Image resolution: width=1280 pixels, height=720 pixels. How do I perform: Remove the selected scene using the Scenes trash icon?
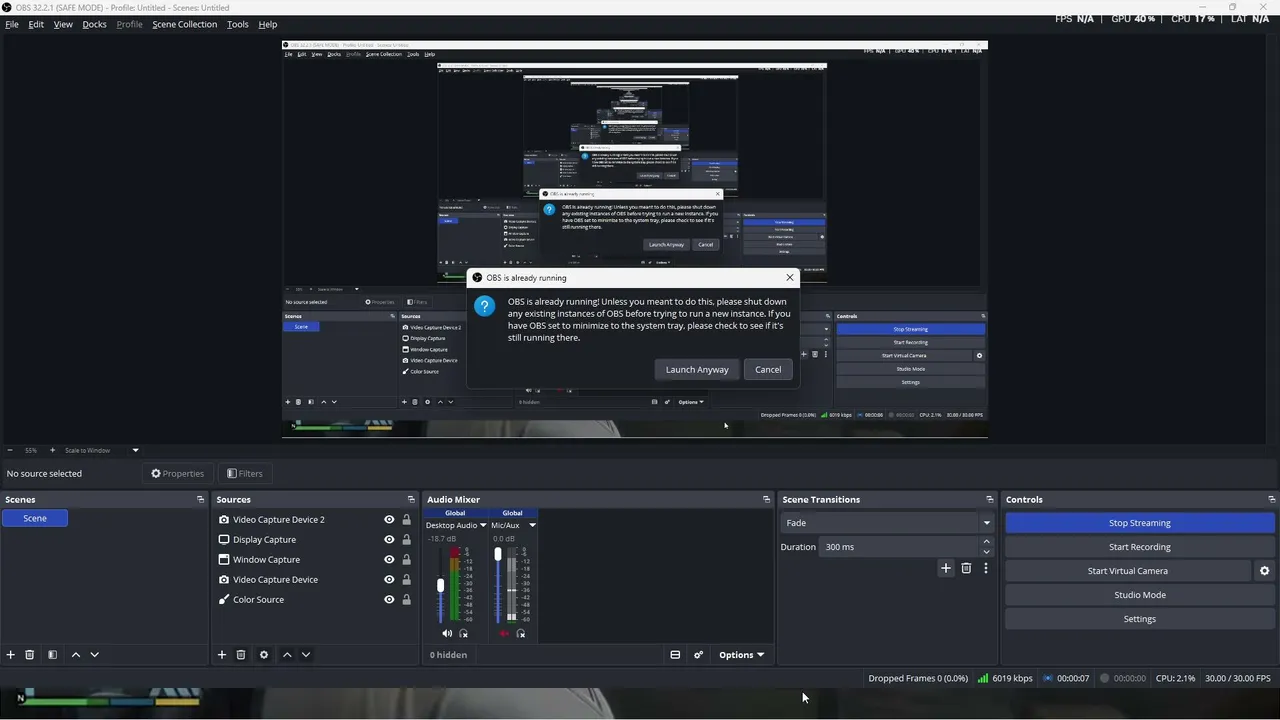click(30, 655)
